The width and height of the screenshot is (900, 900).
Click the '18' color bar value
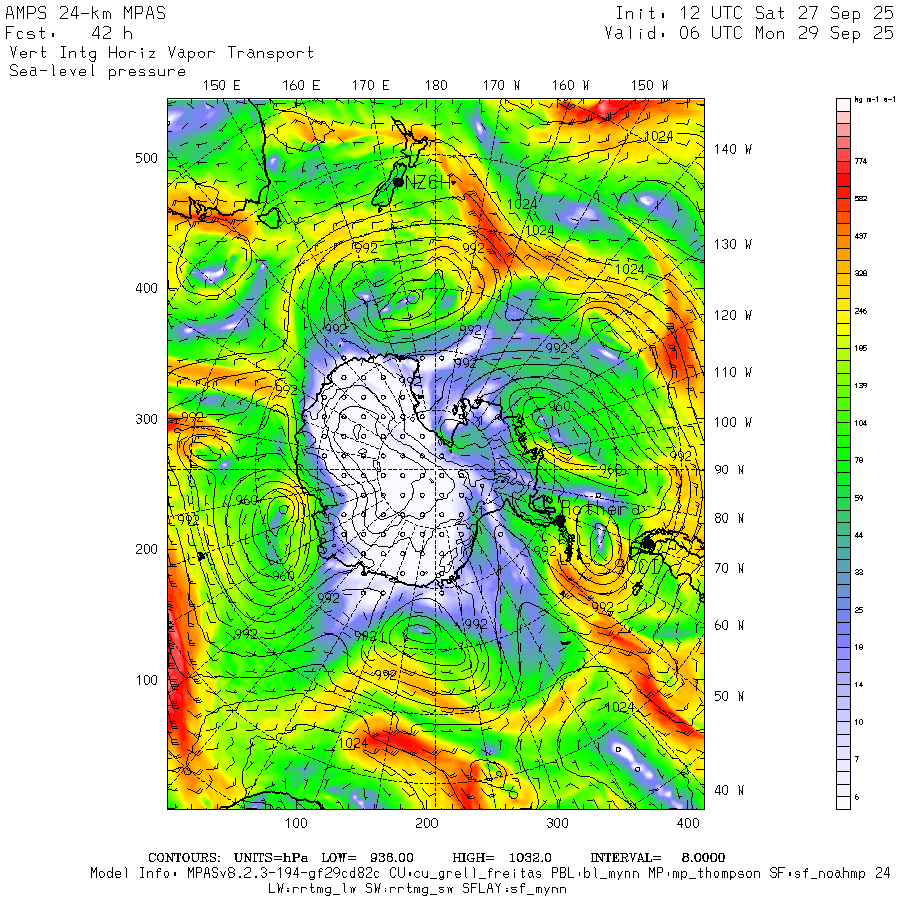pos(859,647)
